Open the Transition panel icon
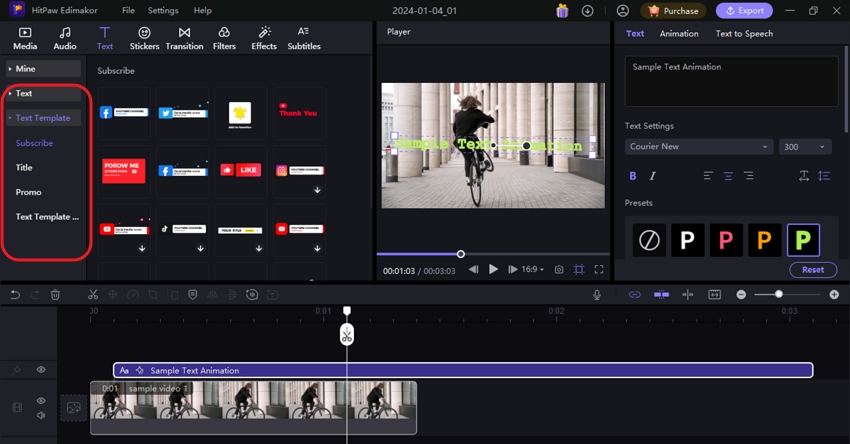This screenshot has height=444, width=850. [x=184, y=38]
